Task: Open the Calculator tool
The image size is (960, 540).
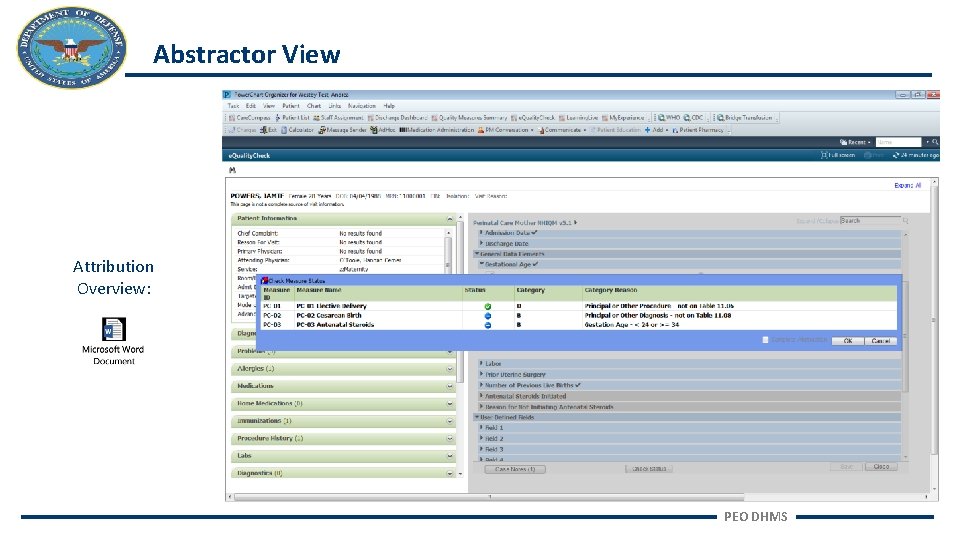Action: point(298,130)
